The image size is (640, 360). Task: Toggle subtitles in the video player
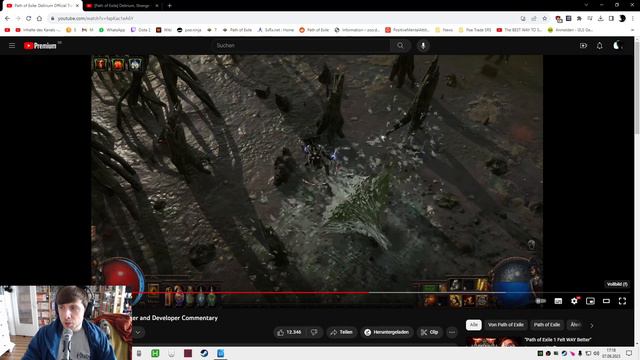[x=558, y=301]
